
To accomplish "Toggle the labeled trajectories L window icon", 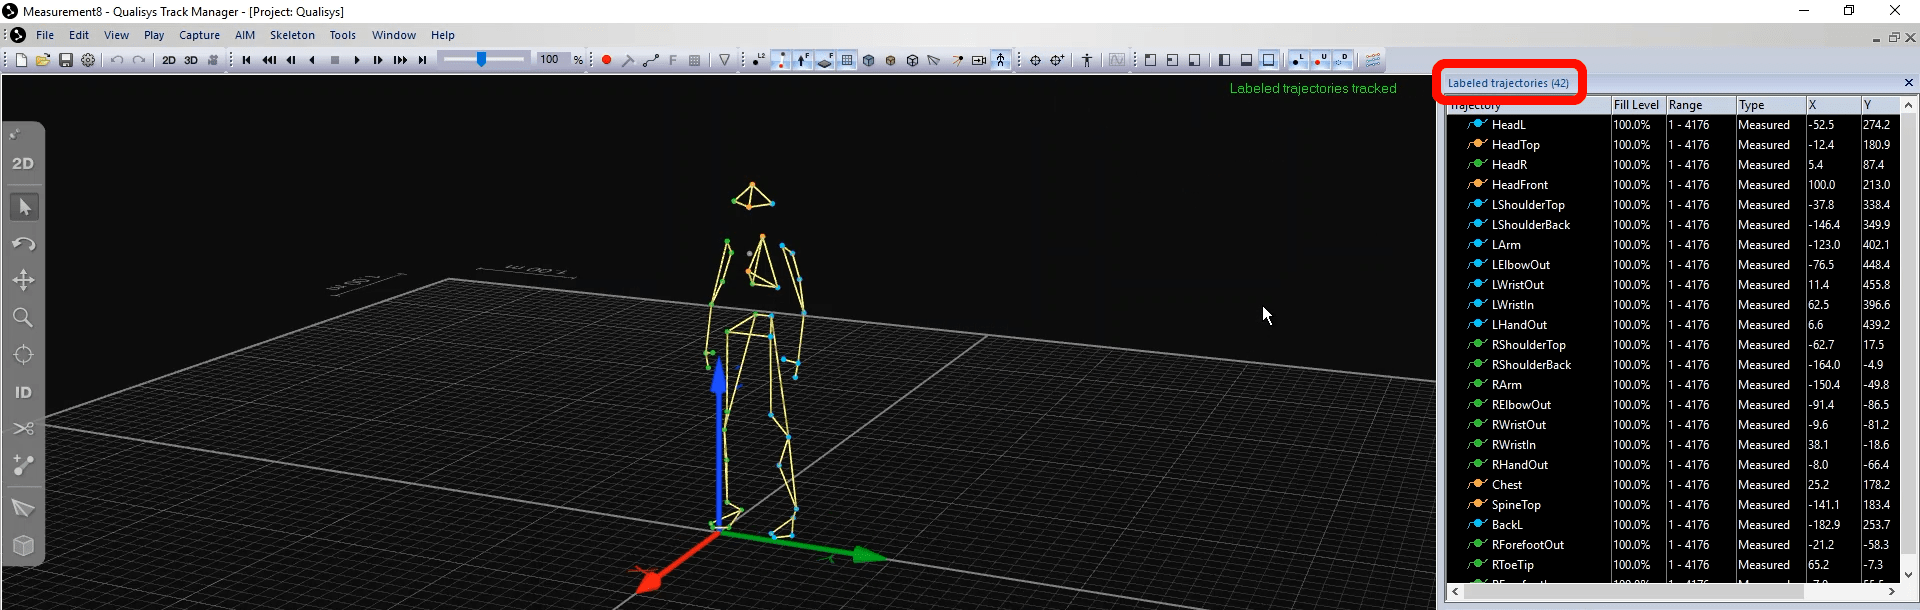I will pyautogui.click(x=1298, y=60).
